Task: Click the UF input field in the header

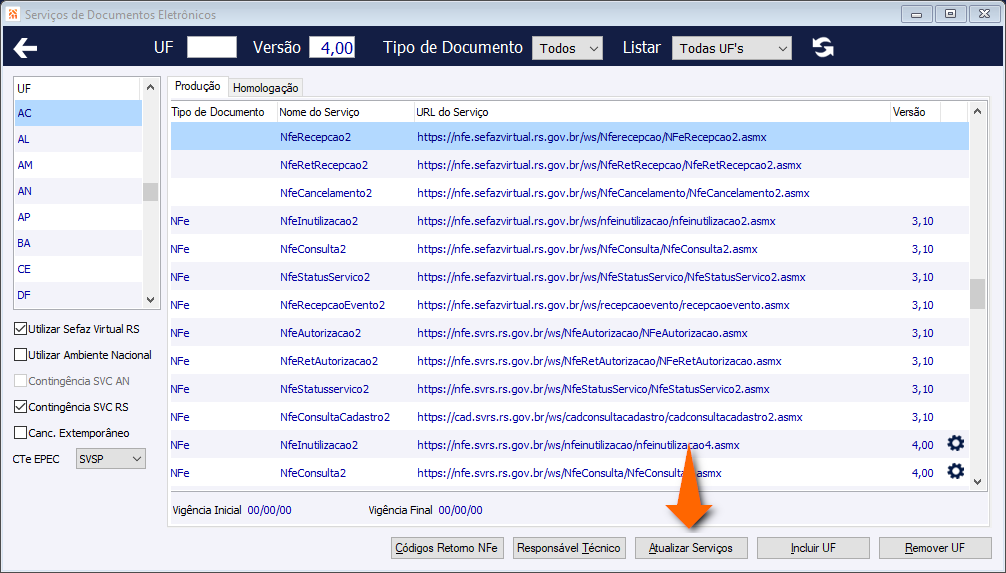Action: click(x=212, y=47)
